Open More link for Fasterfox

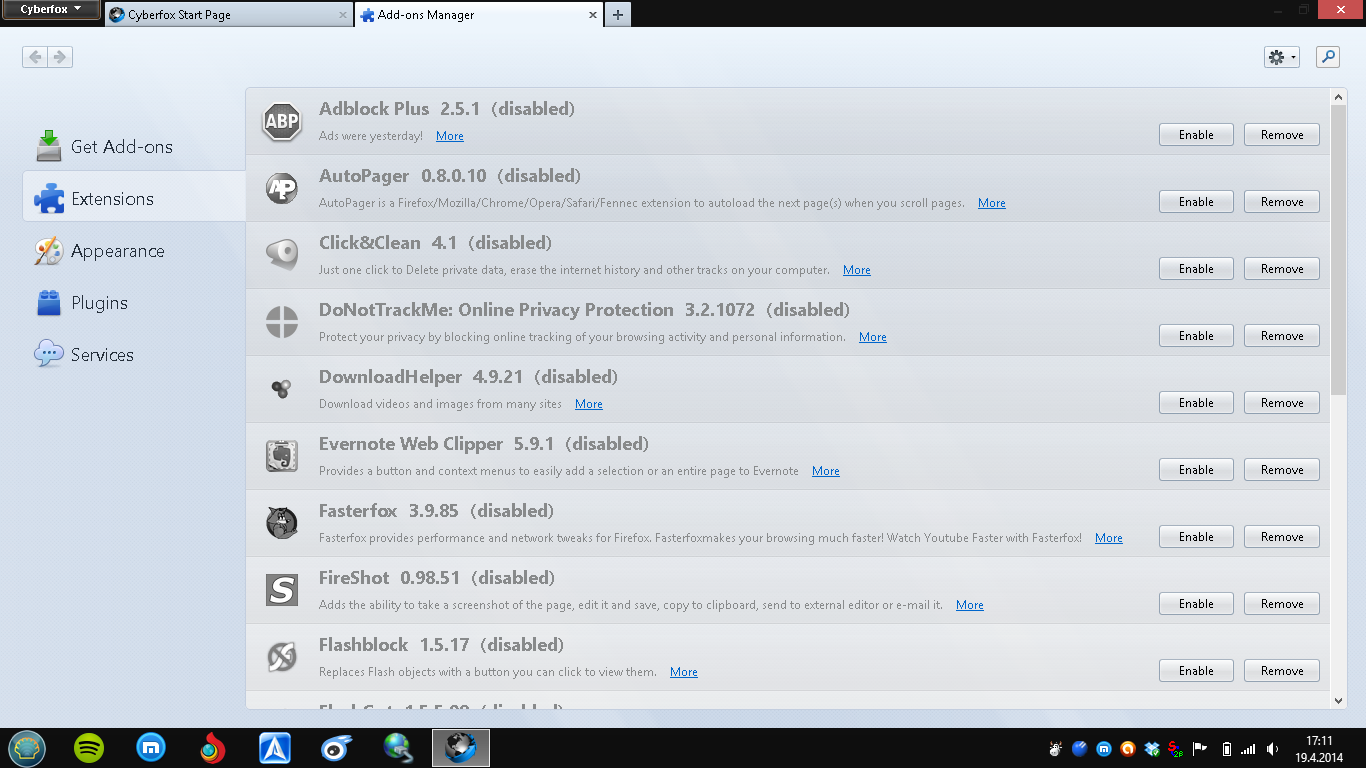pyautogui.click(x=1109, y=538)
